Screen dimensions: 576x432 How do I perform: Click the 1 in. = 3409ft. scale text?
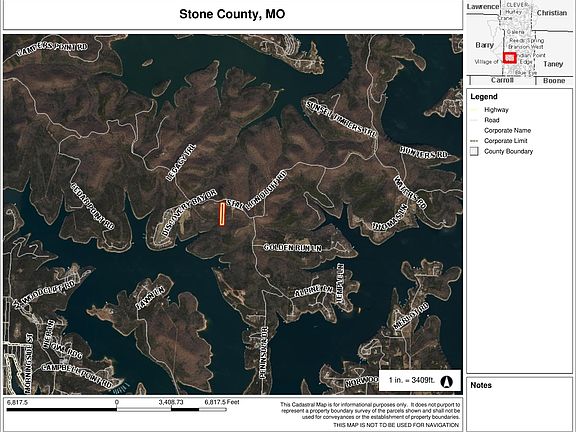click(412, 380)
